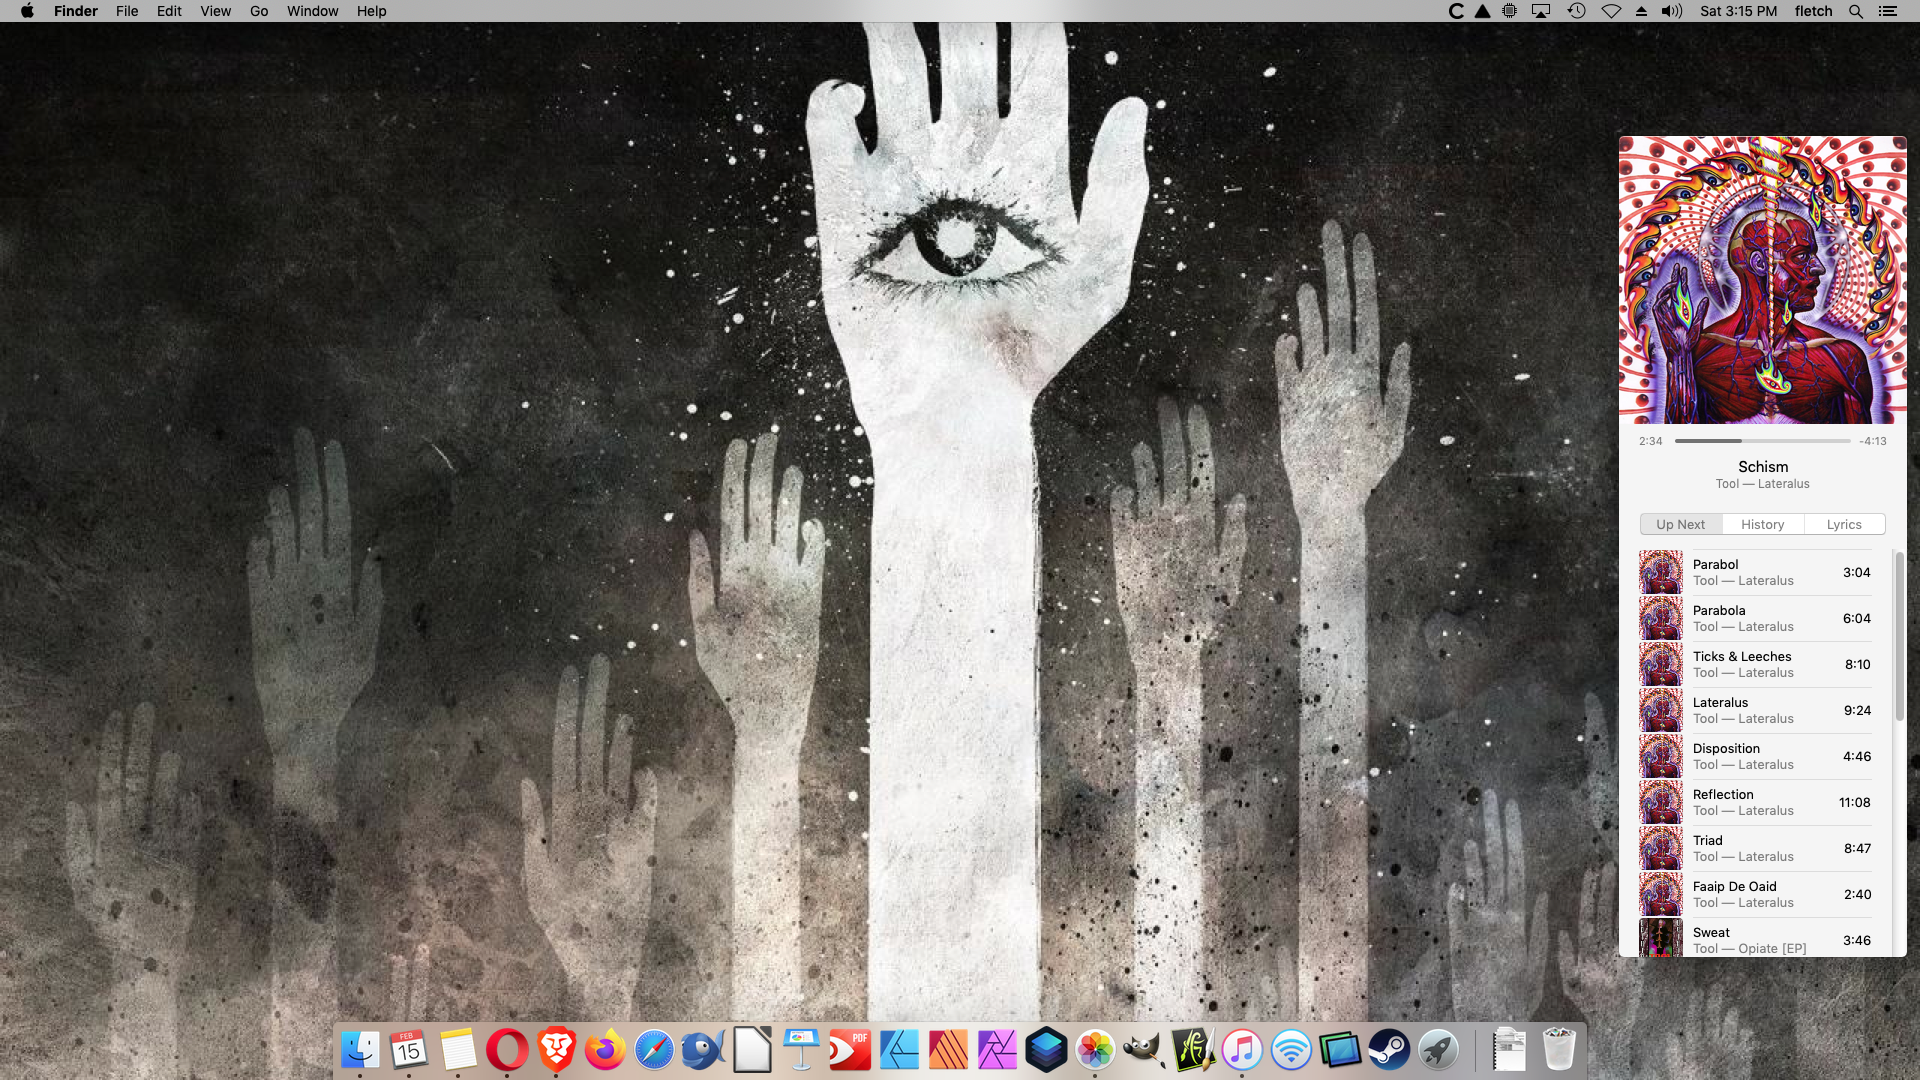
Task: Open Launchpad rocket icon in Dock
Action: click(x=1438, y=1050)
